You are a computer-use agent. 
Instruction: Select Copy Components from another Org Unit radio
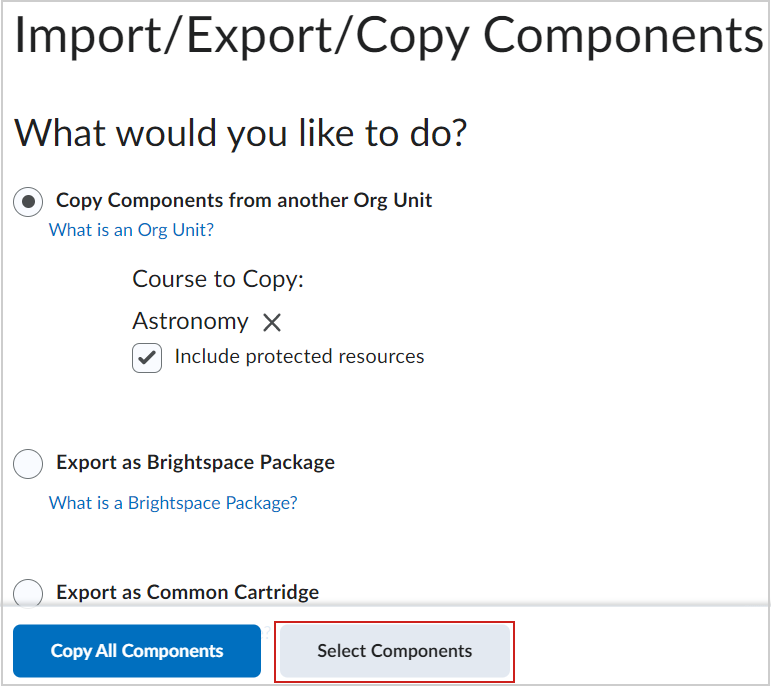coord(28,202)
